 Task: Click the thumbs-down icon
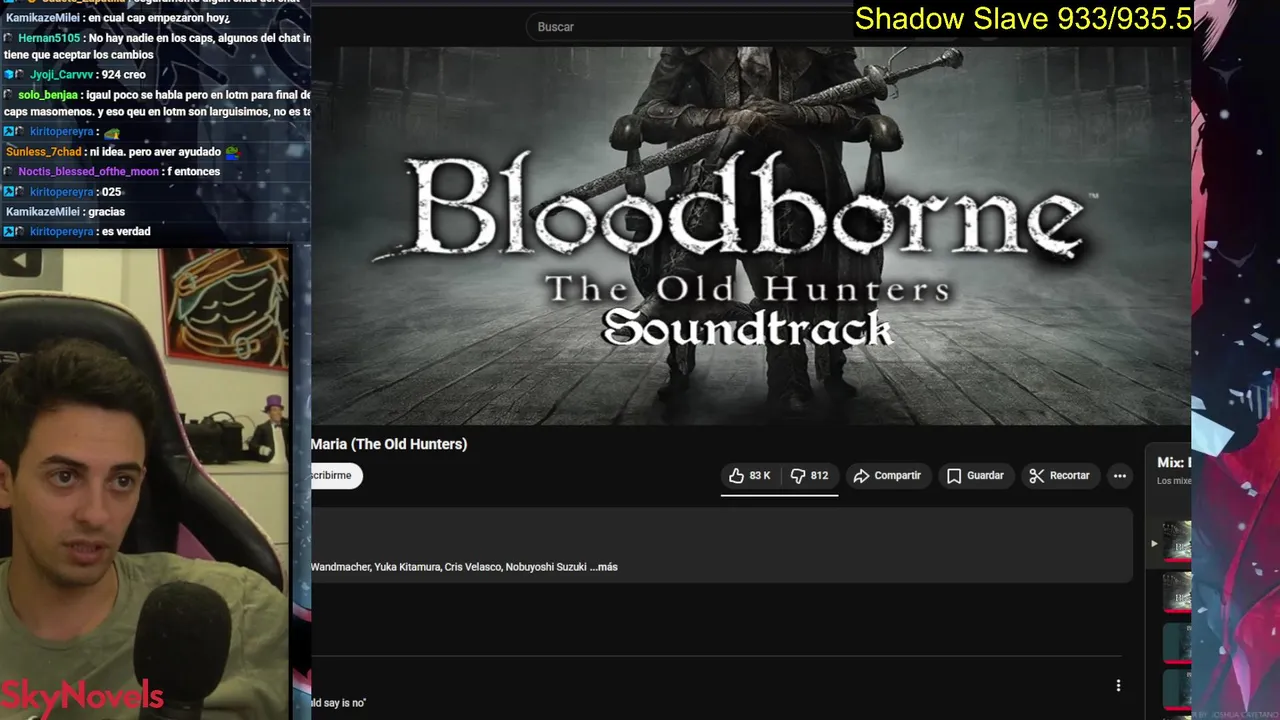pyautogui.click(x=798, y=476)
